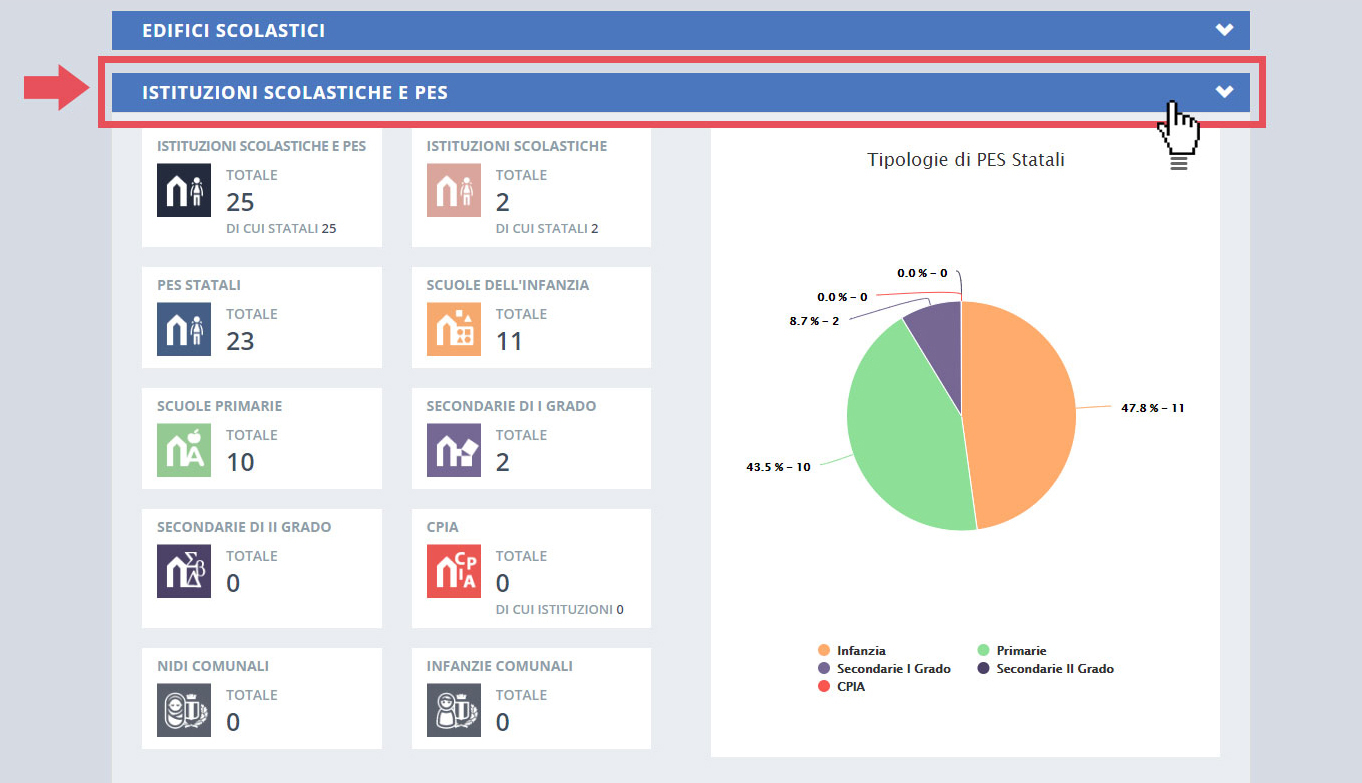Image resolution: width=1362 pixels, height=783 pixels.
Task: Click the red CPIA icon
Action: click(453, 571)
